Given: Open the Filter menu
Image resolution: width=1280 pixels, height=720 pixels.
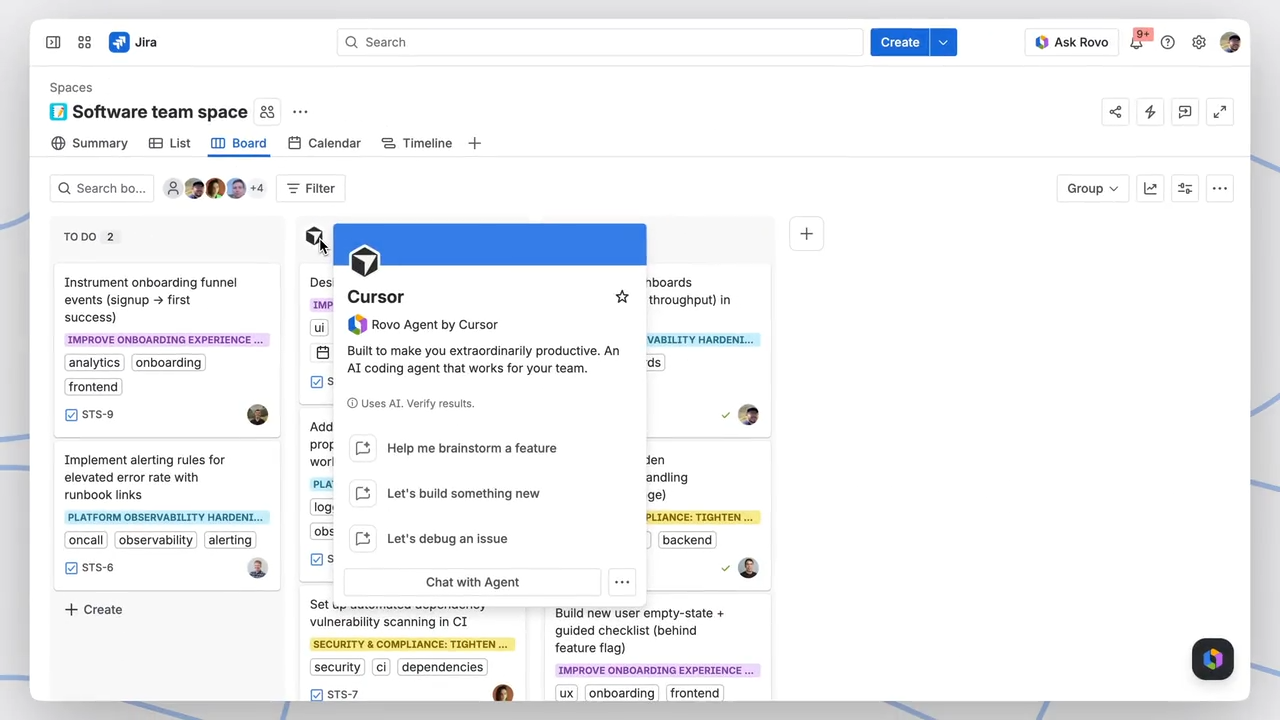Looking at the screenshot, I should 310,188.
